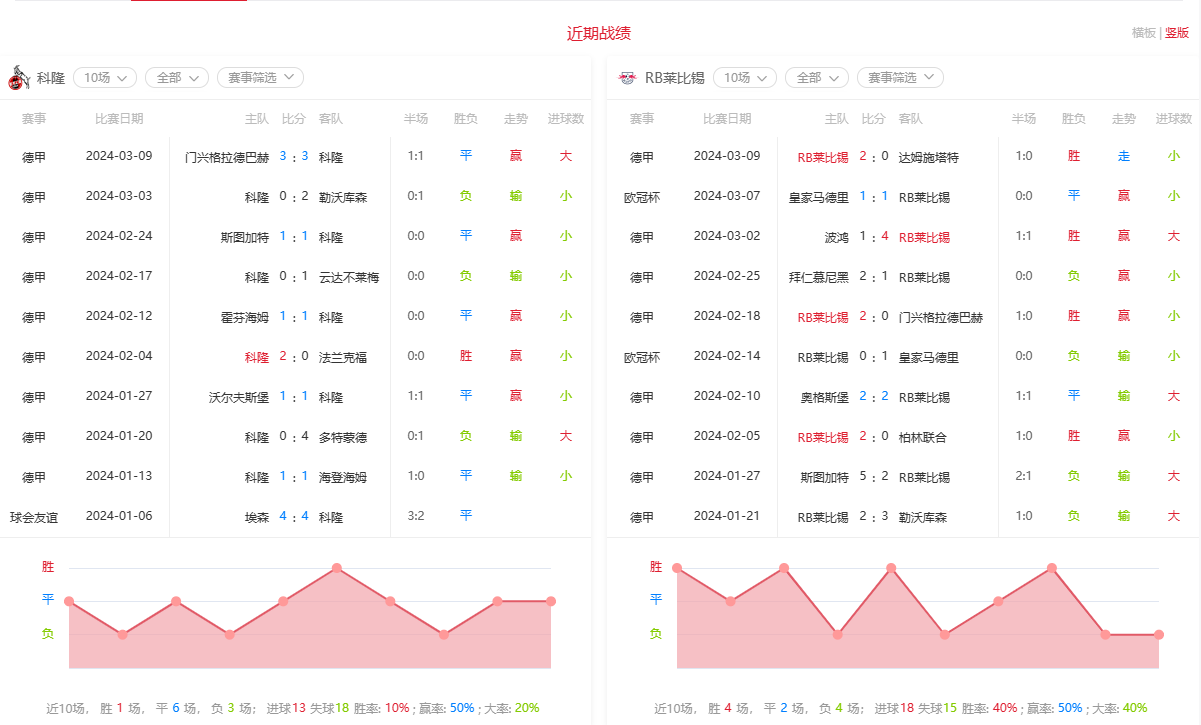Expand 科隆's 全部 venue filter dropdown
This screenshot has width=1201, height=725.
click(177, 78)
